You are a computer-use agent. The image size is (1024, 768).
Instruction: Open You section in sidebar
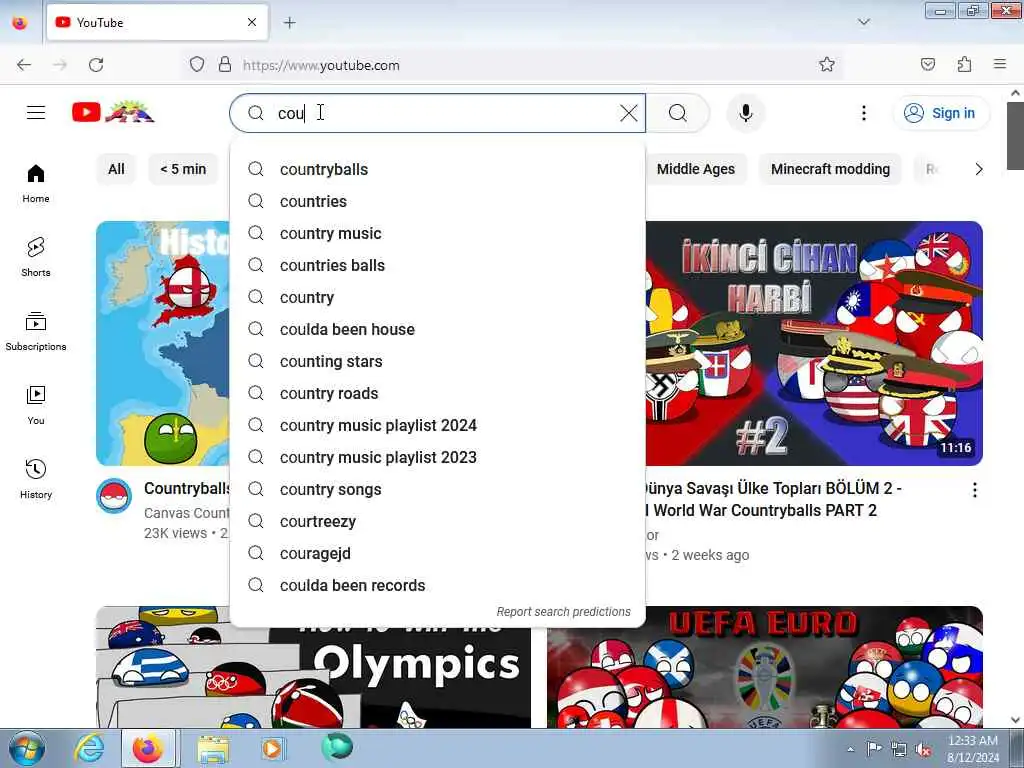pyautogui.click(x=36, y=406)
